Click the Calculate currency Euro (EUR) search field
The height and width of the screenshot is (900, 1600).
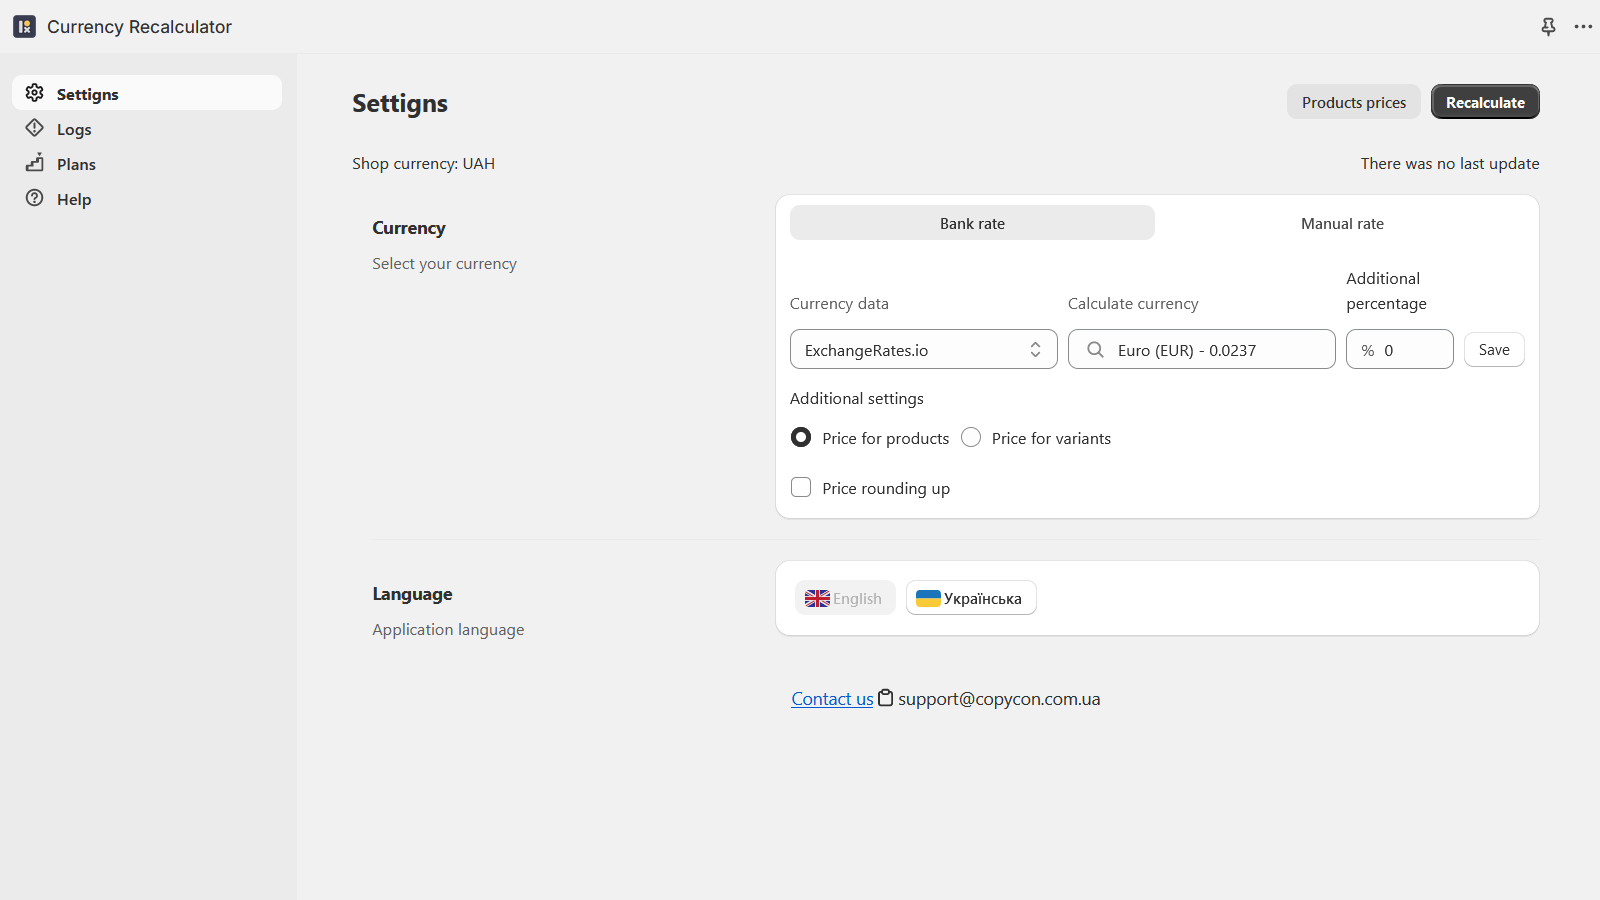pos(1201,349)
